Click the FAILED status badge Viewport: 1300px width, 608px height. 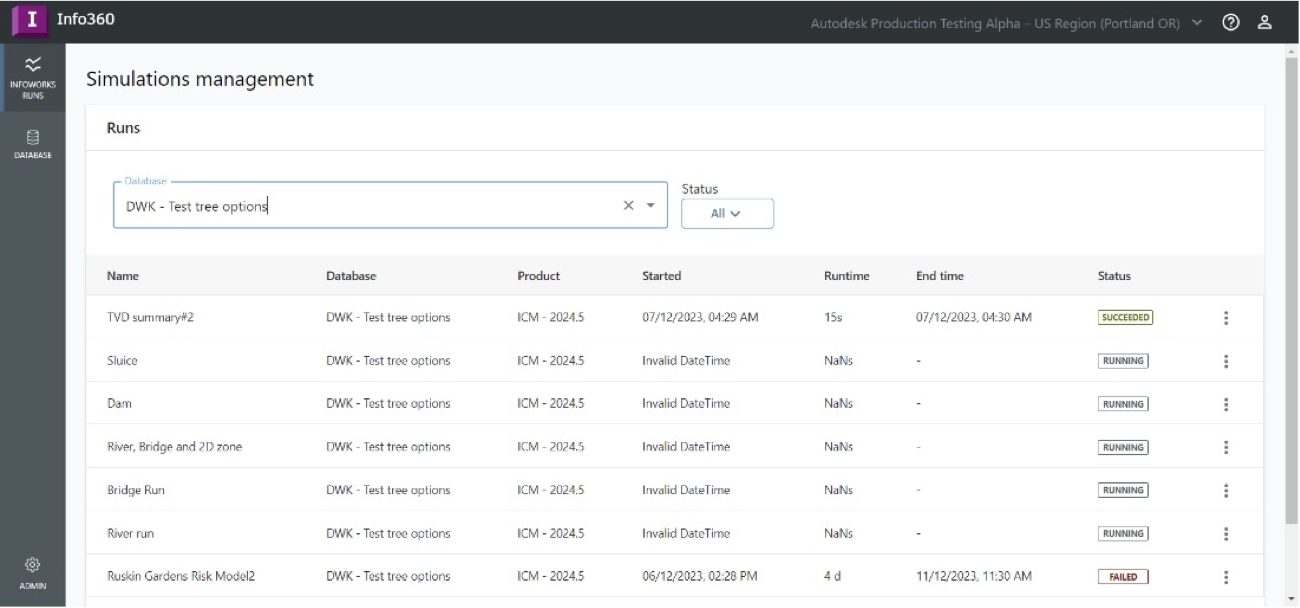point(1123,576)
